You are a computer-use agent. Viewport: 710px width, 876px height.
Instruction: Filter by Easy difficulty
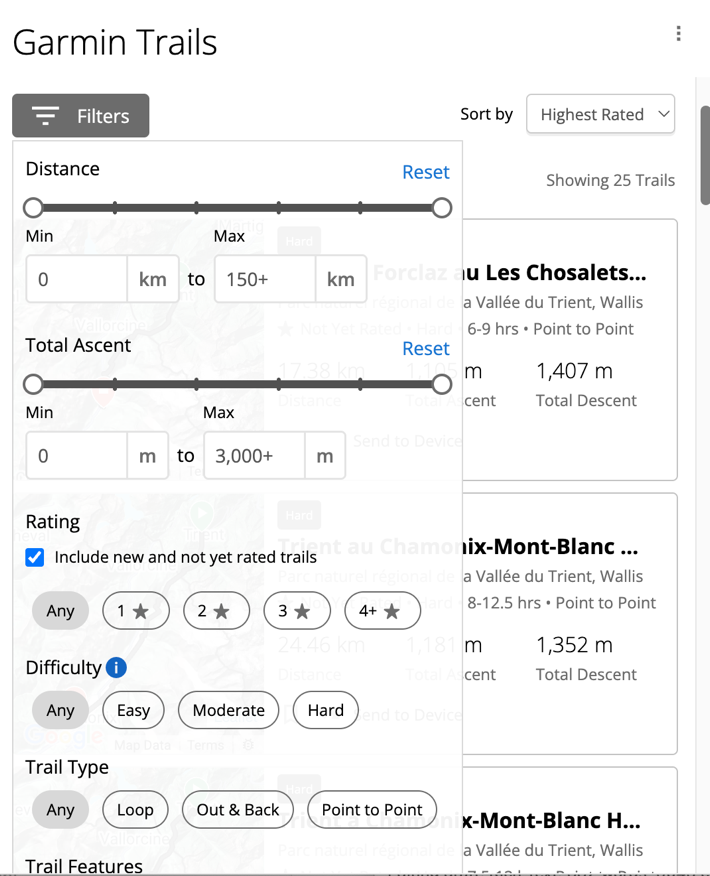coord(134,710)
